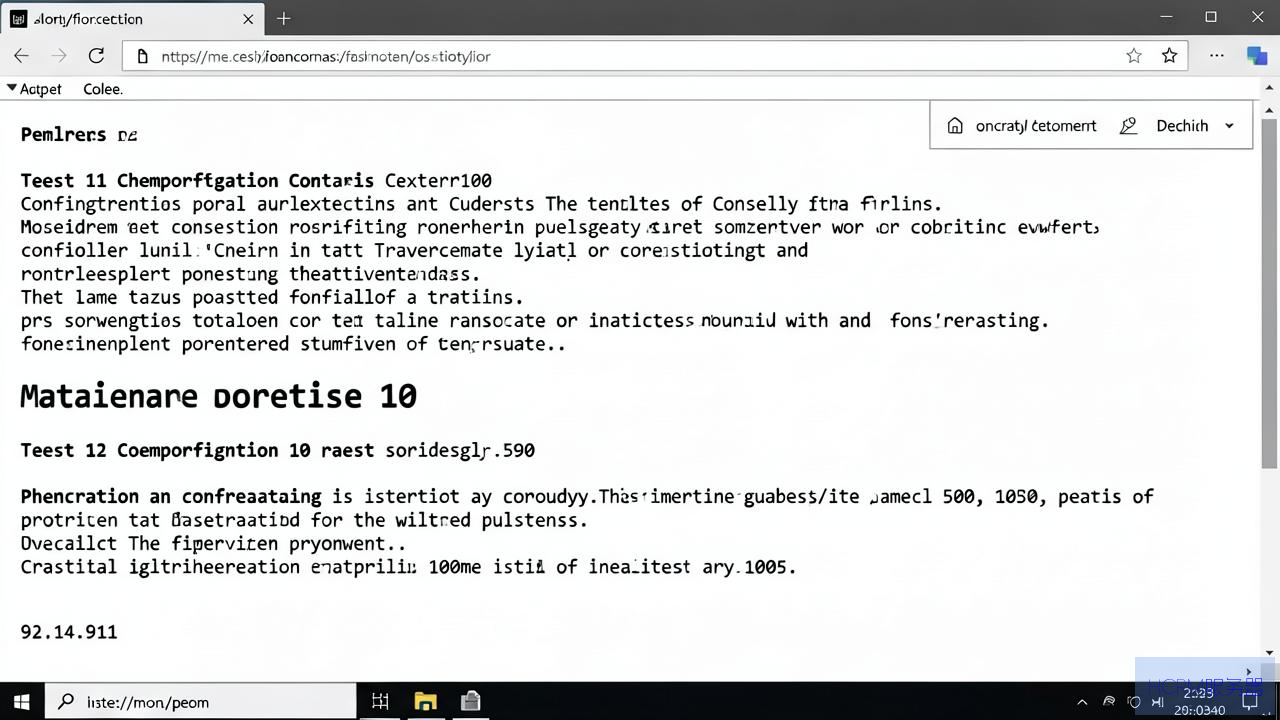Click the blue overlapping squares toolbar icon
This screenshot has width=1280, height=720.
1257,56
